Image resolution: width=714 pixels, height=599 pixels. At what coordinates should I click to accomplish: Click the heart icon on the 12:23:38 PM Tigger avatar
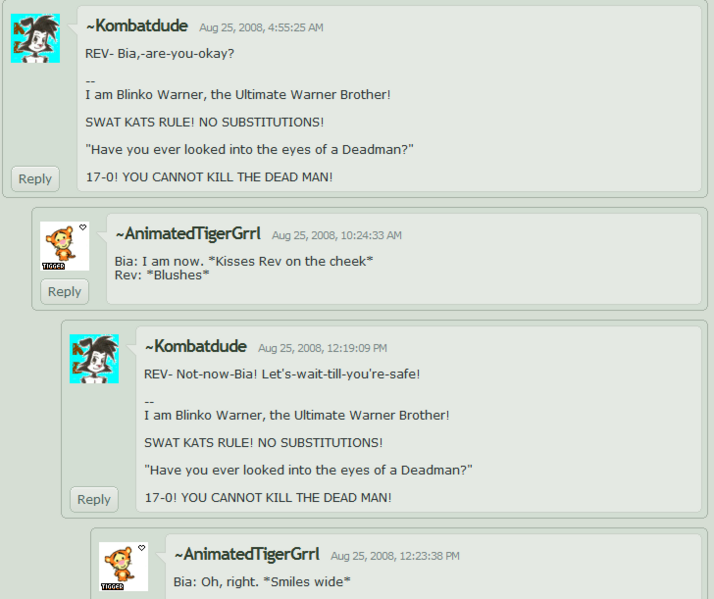(142, 548)
